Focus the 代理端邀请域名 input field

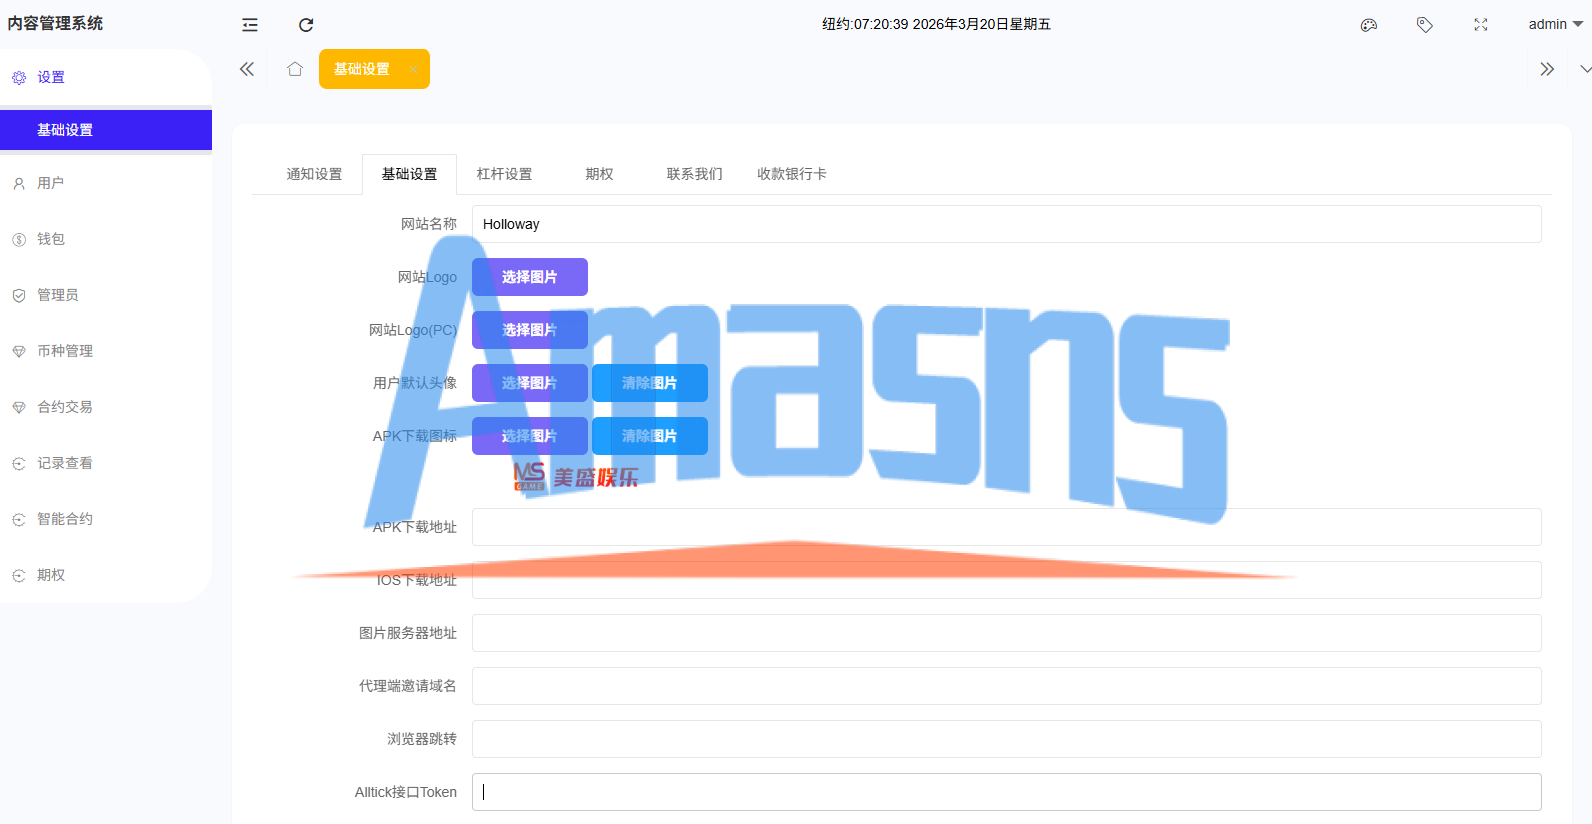pos(1006,686)
